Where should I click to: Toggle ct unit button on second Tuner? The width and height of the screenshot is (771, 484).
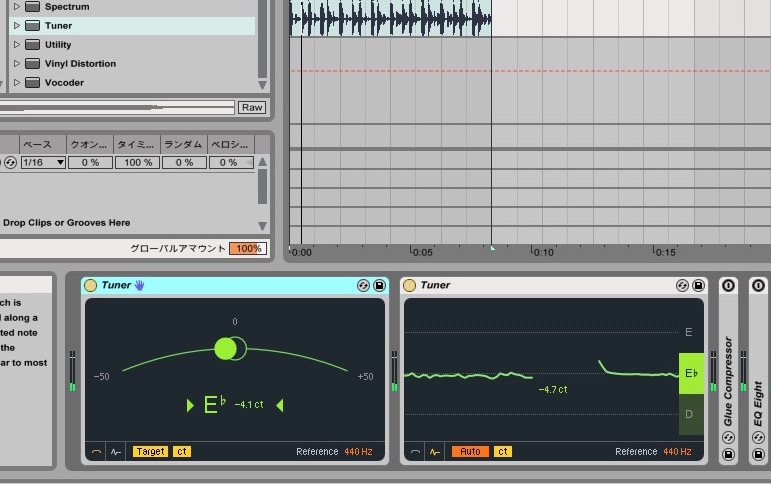(x=503, y=452)
